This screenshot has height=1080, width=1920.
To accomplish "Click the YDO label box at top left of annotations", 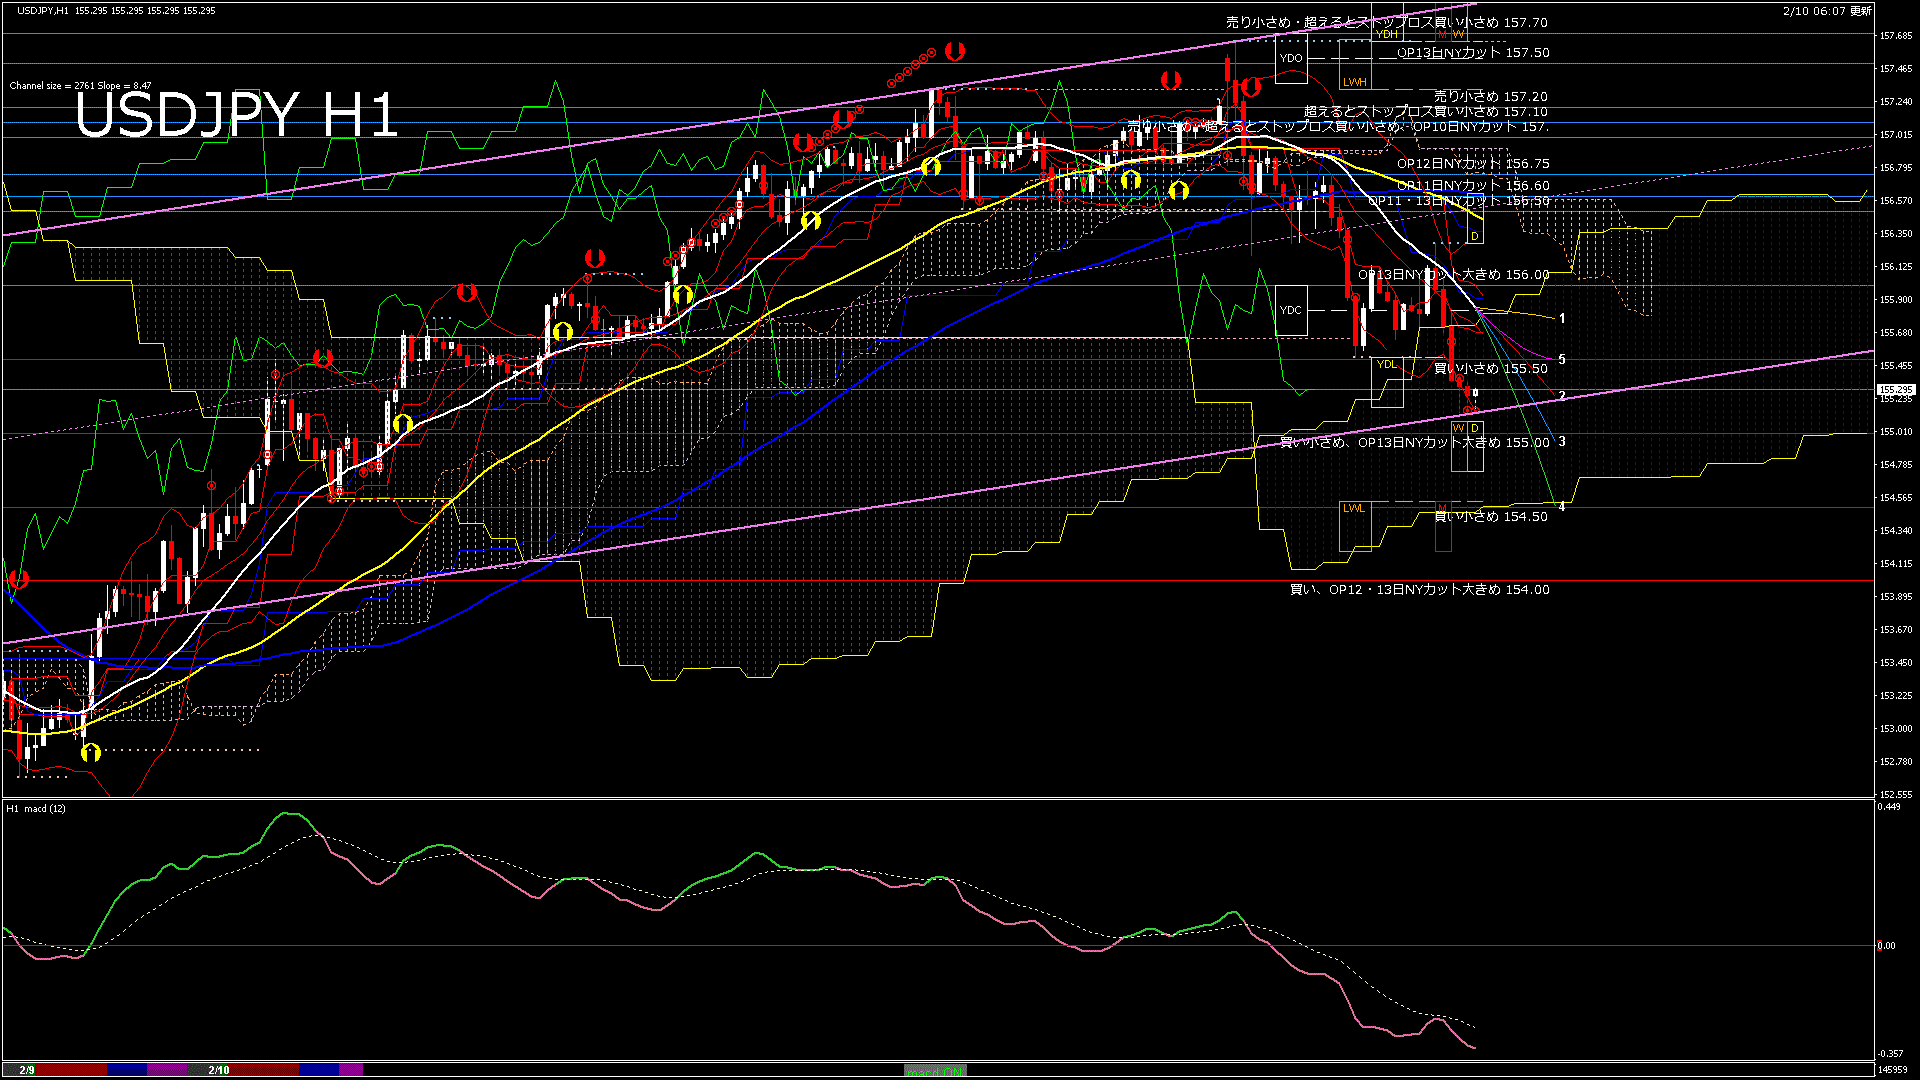I will pyautogui.click(x=1291, y=57).
